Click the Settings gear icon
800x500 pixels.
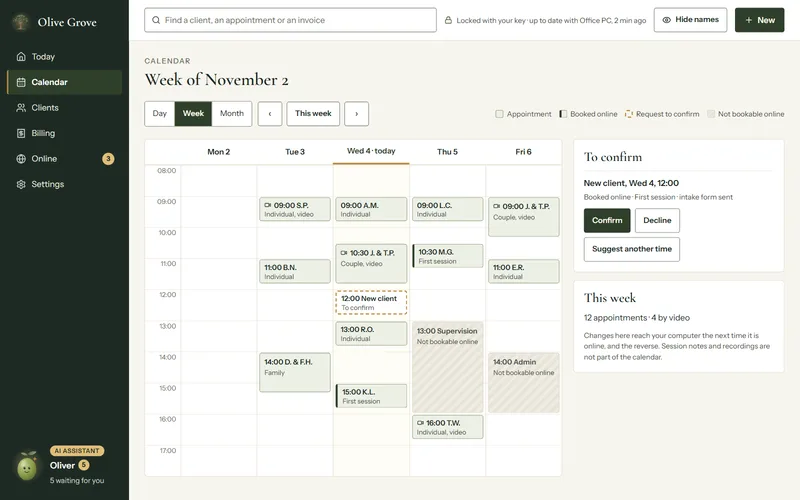21,184
